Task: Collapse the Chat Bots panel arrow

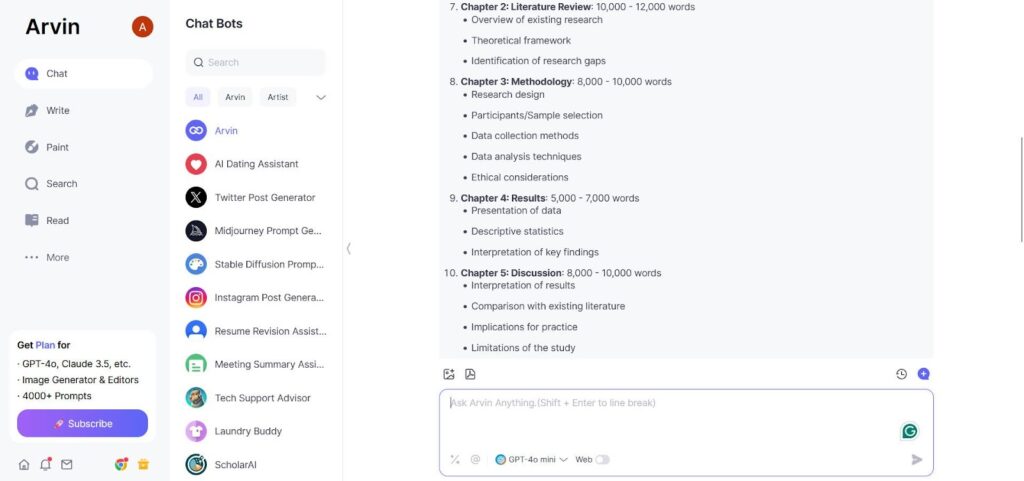Action: pyautogui.click(x=349, y=248)
